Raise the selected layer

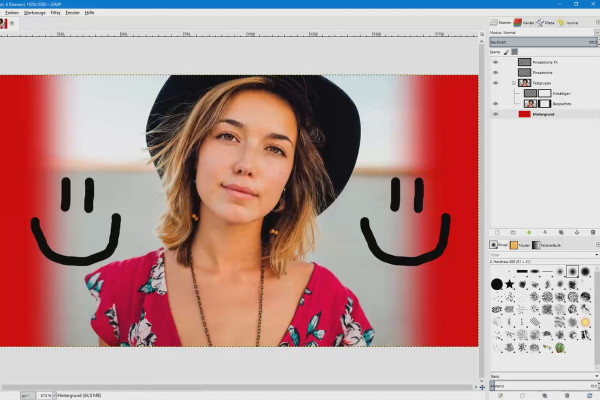tap(529, 232)
